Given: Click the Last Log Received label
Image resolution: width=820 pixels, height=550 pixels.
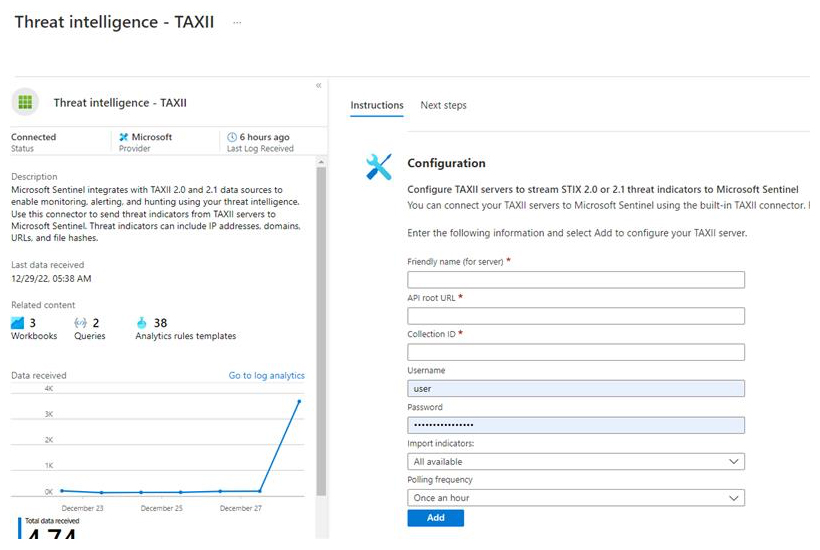Looking at the screenshot, I should (x=260, y=148).
